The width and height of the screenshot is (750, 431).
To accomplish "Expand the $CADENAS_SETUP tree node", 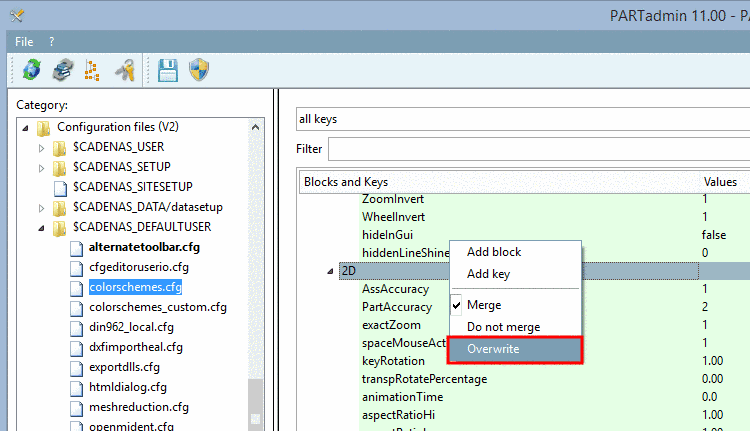I will point(42,168).
